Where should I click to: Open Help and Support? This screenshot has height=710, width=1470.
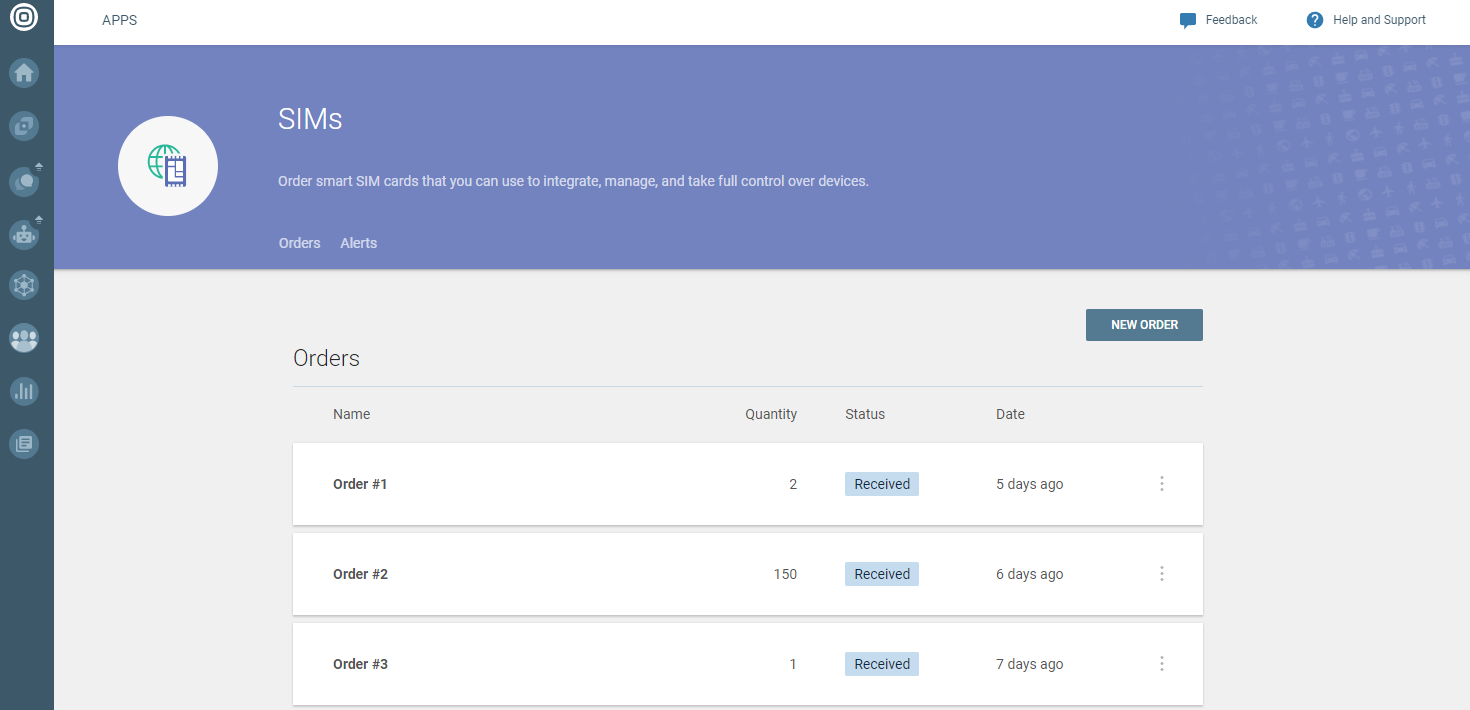(1367, 20)
